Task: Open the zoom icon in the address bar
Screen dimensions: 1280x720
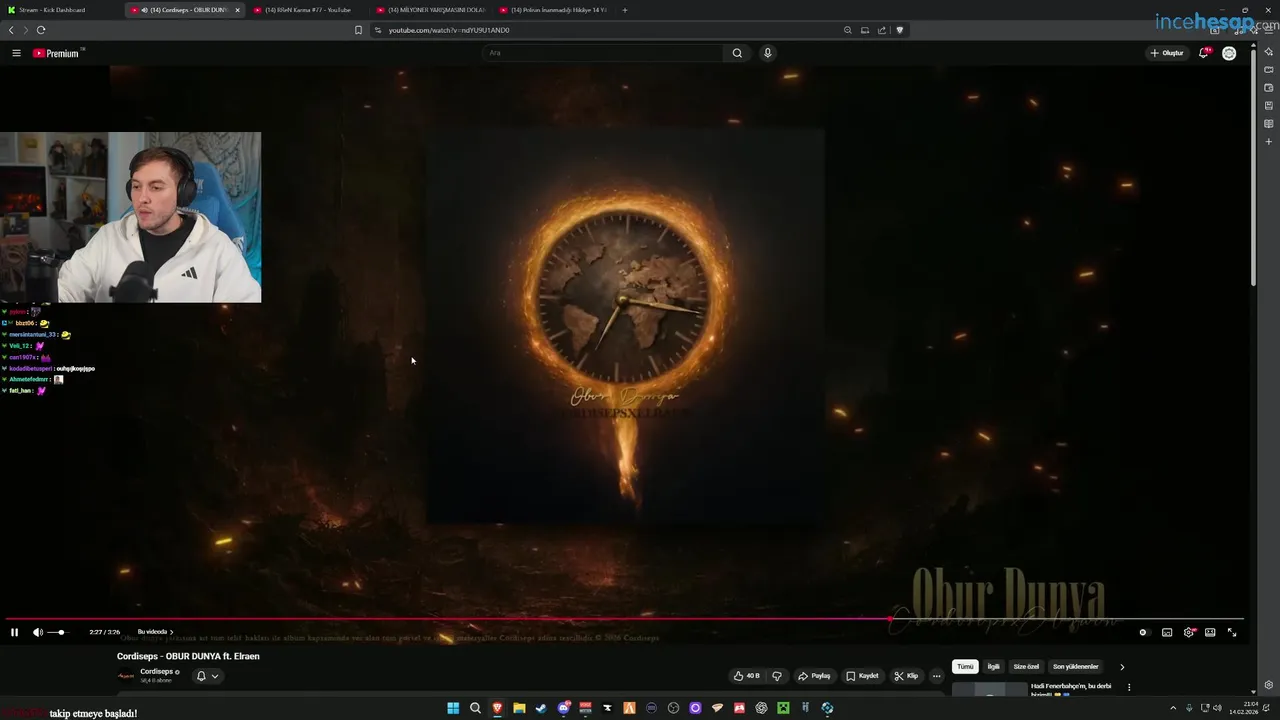Action: [848, 30]
